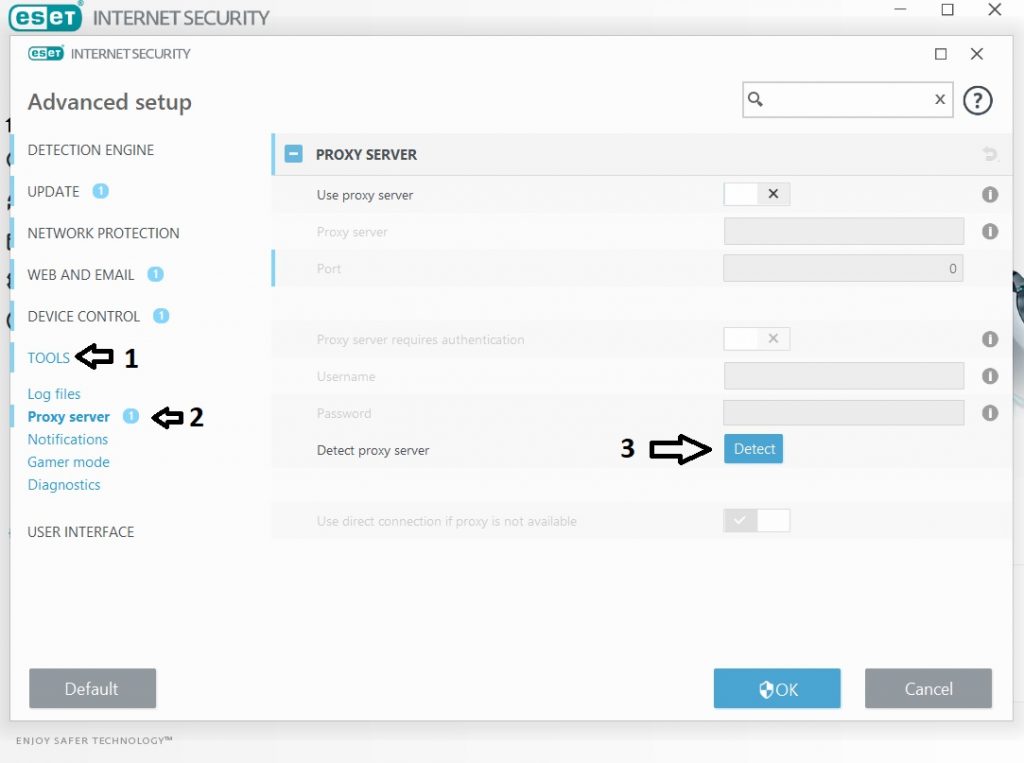
Task: Click info icon next to Proxy server field
Action: [x=989, y=231]
